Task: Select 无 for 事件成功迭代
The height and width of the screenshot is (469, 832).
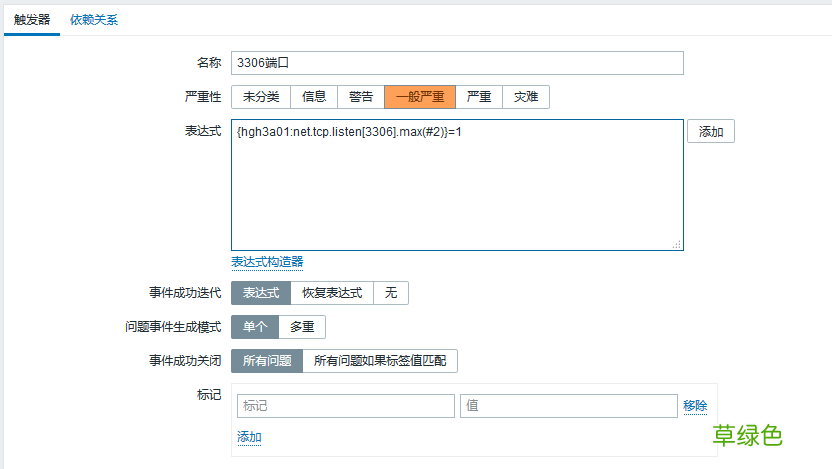Action: [x=391, y=293]
